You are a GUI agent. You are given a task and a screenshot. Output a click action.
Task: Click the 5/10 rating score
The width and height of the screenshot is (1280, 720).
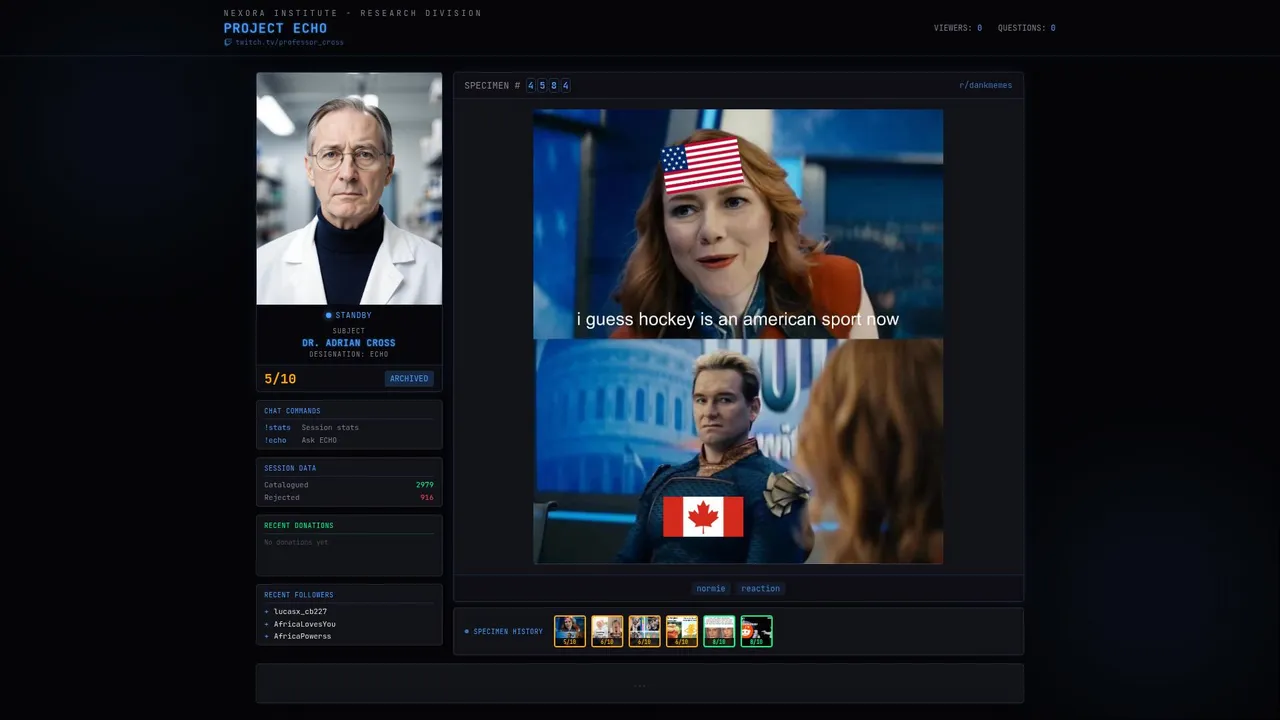(x=280, y=379)
